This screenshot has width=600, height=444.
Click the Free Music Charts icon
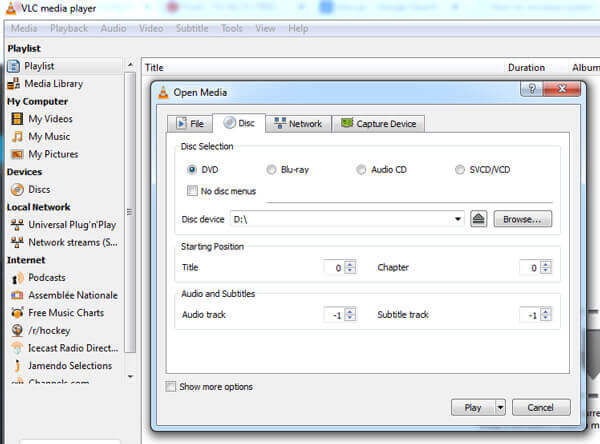pos(17,313)
